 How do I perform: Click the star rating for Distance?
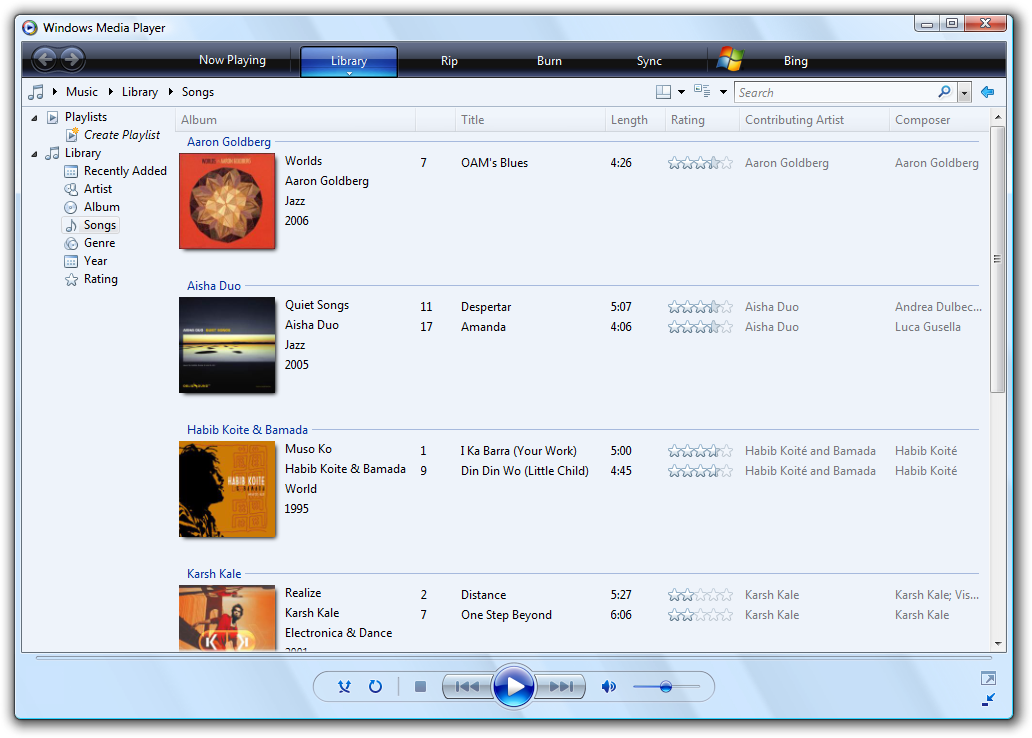pyautogui.click(x=700, y=595)
